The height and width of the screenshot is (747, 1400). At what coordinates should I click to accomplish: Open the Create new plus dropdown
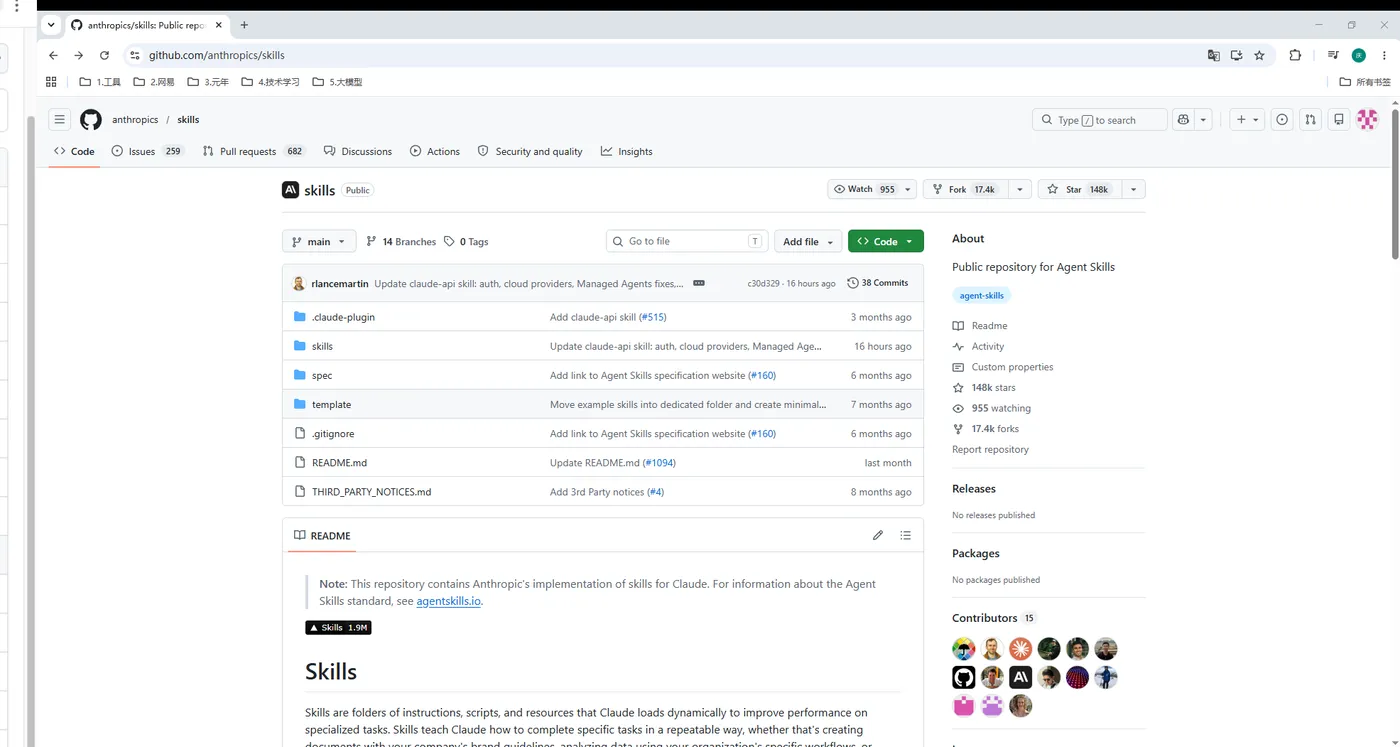(1247, 120)
